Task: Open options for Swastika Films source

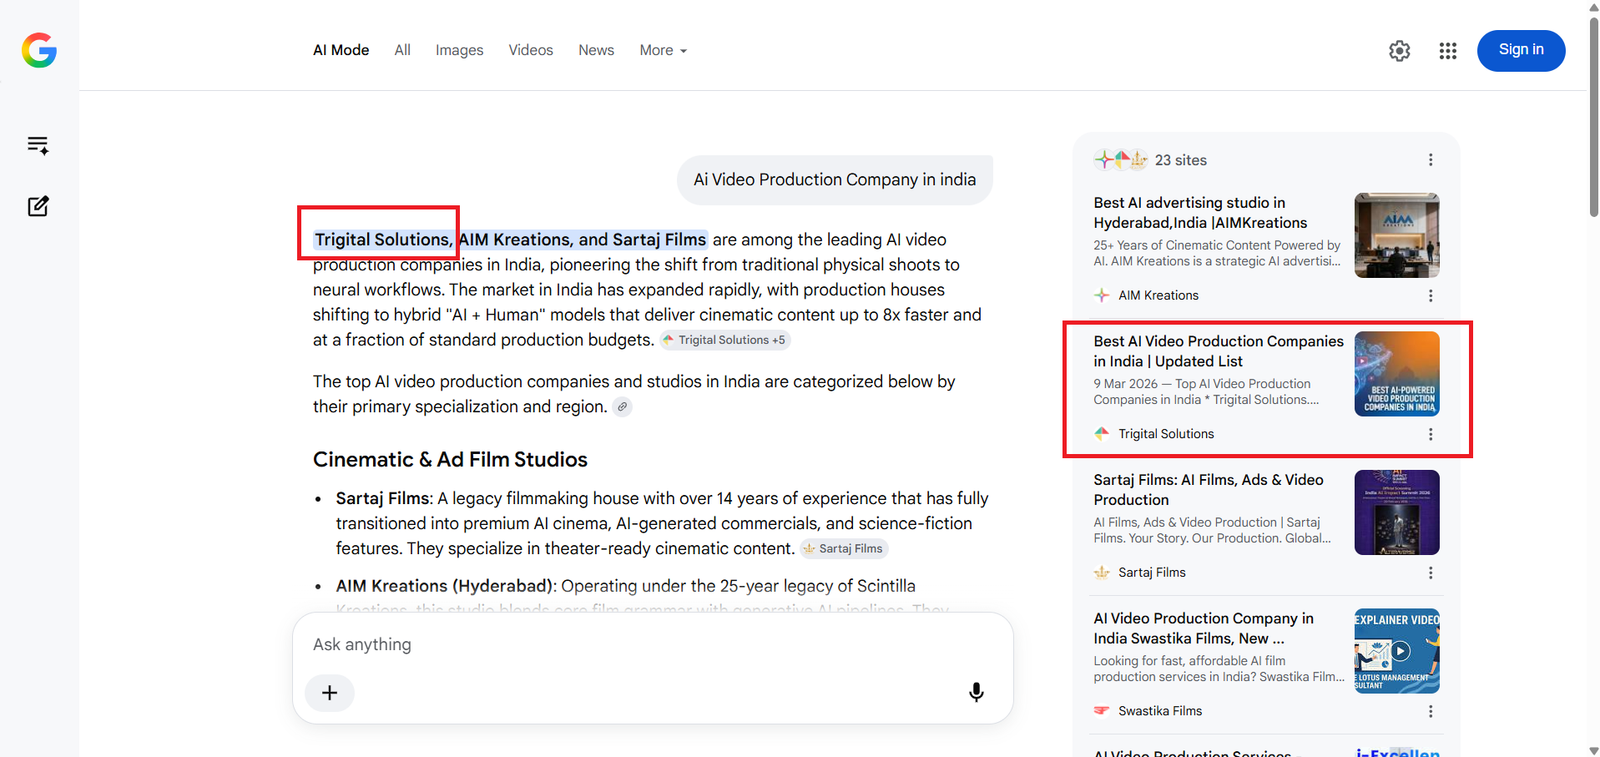Action: tap(1430, 711)
